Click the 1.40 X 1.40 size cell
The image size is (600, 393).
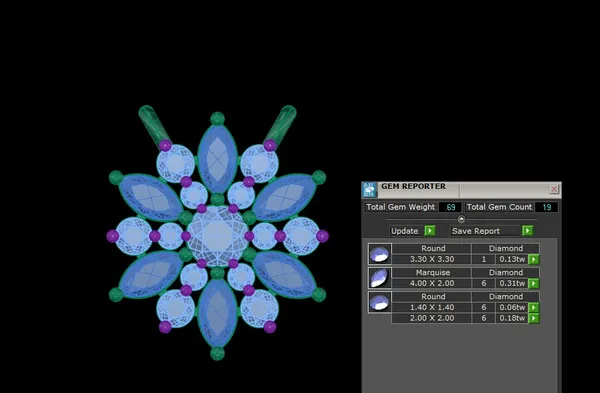pos(432,307)
